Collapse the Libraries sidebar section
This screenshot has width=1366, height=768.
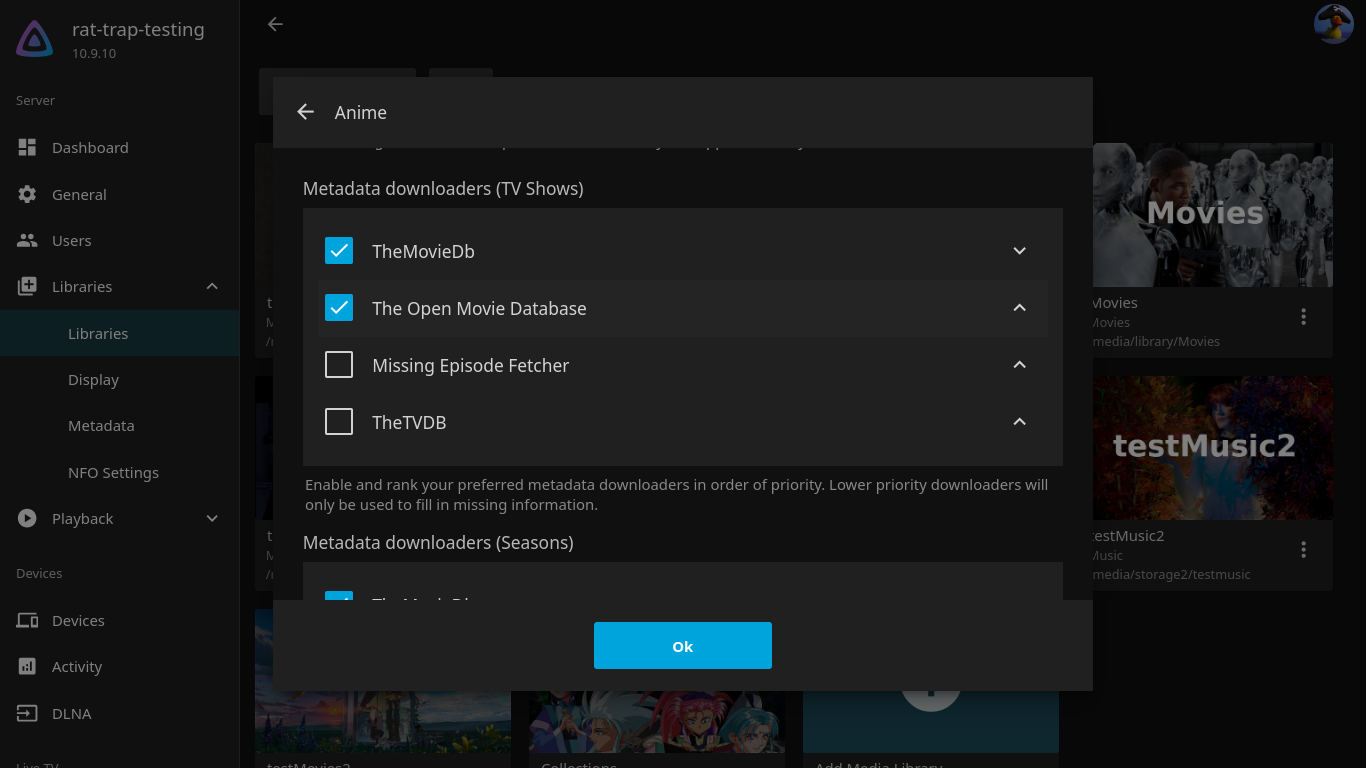[212, 287]
